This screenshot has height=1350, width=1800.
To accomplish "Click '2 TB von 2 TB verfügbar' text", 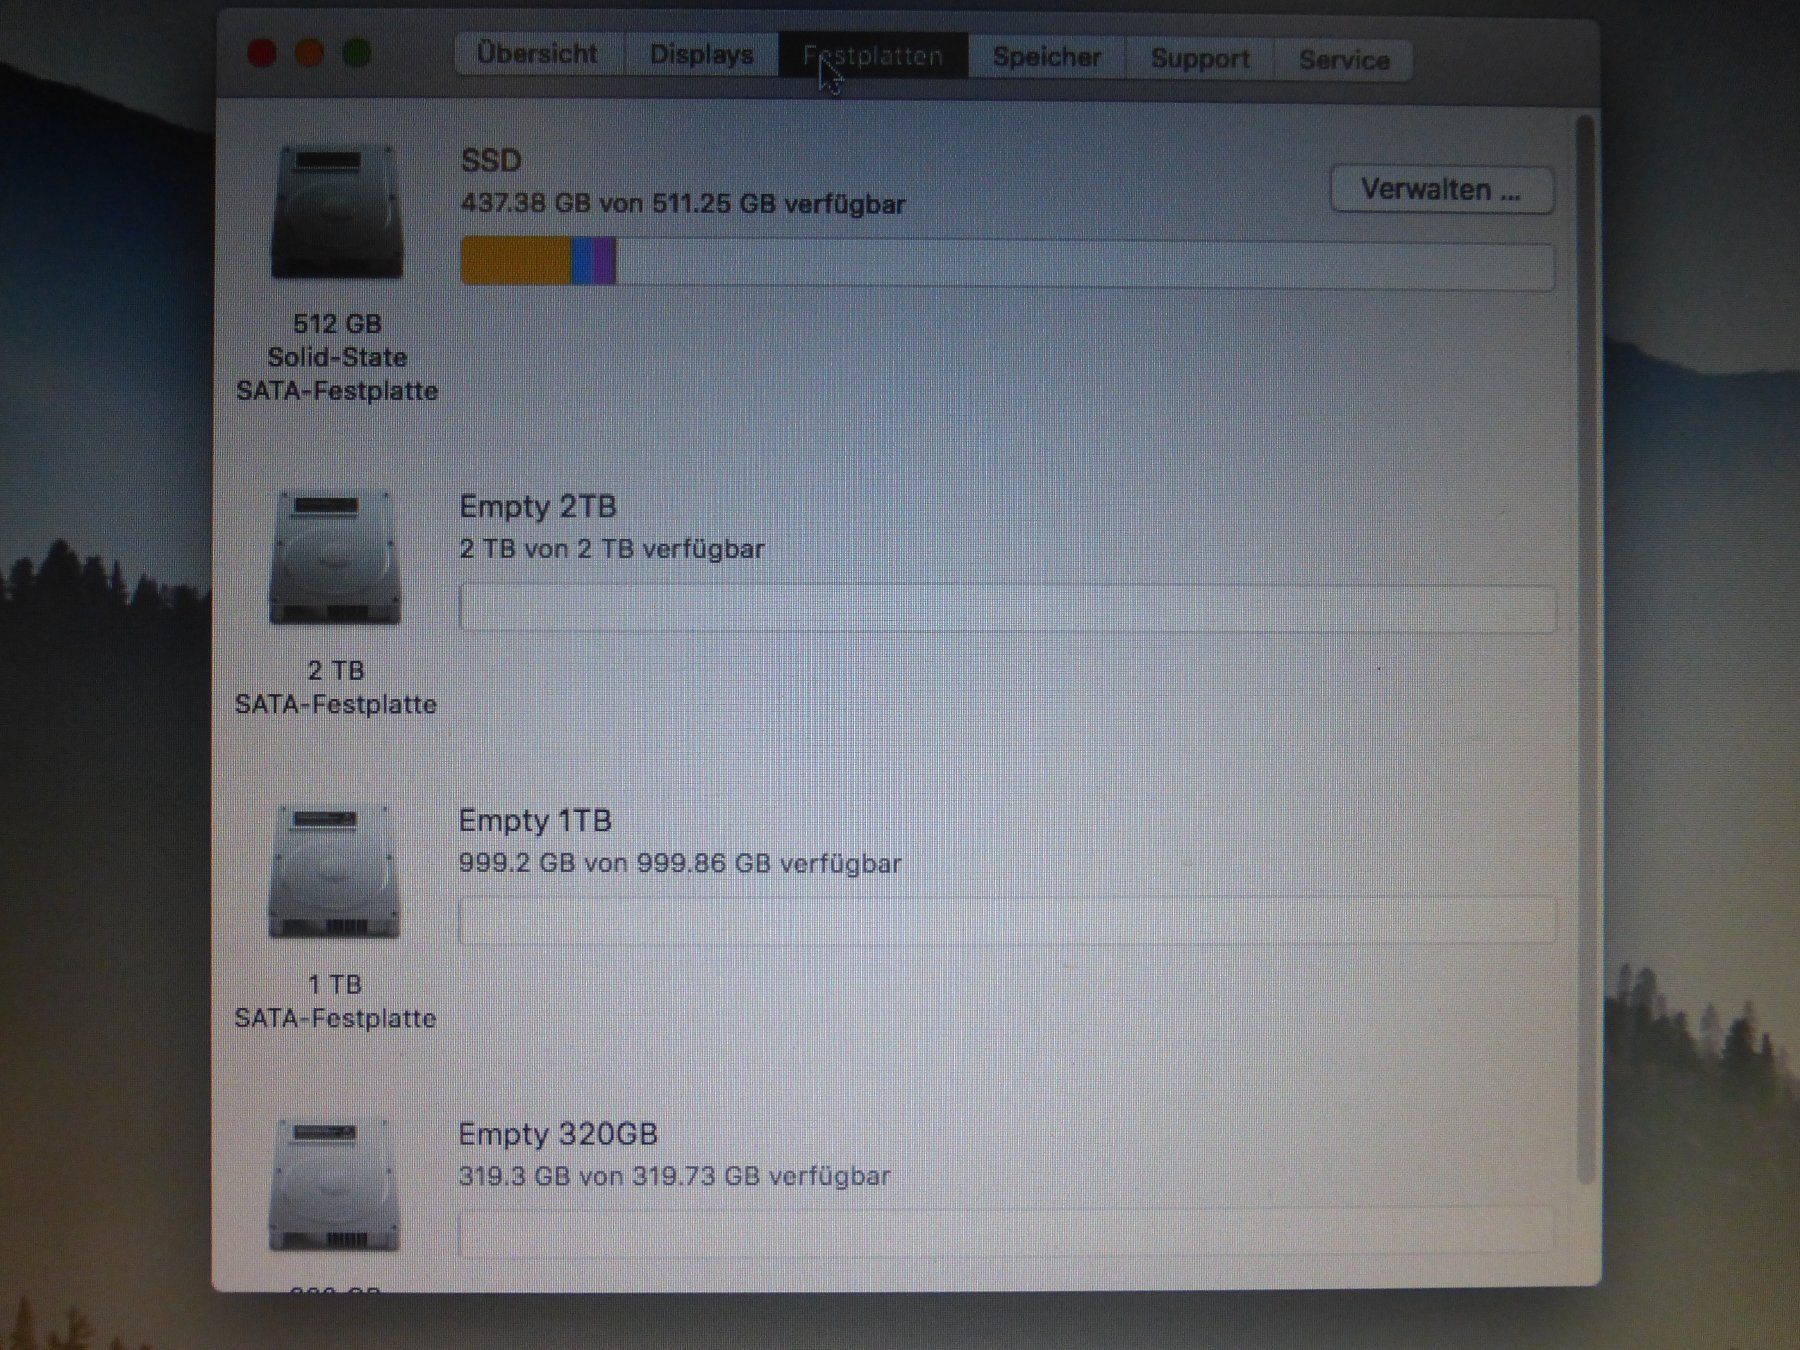I will [612, 549].
